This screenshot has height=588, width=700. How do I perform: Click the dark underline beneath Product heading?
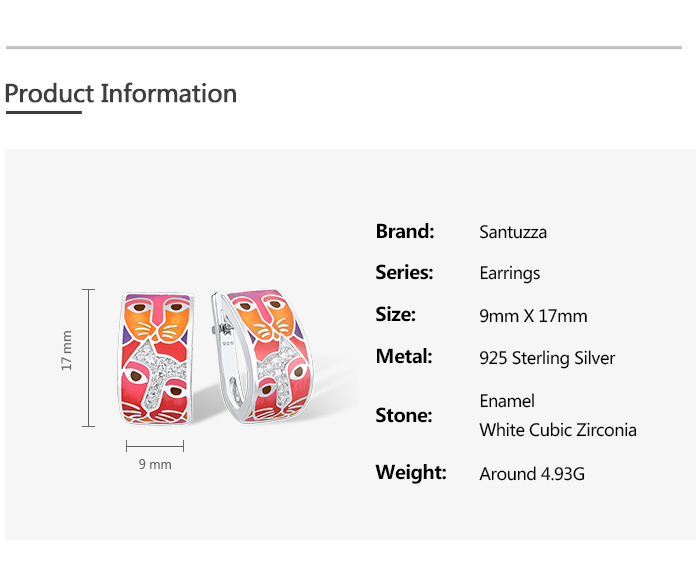point(43,113)
